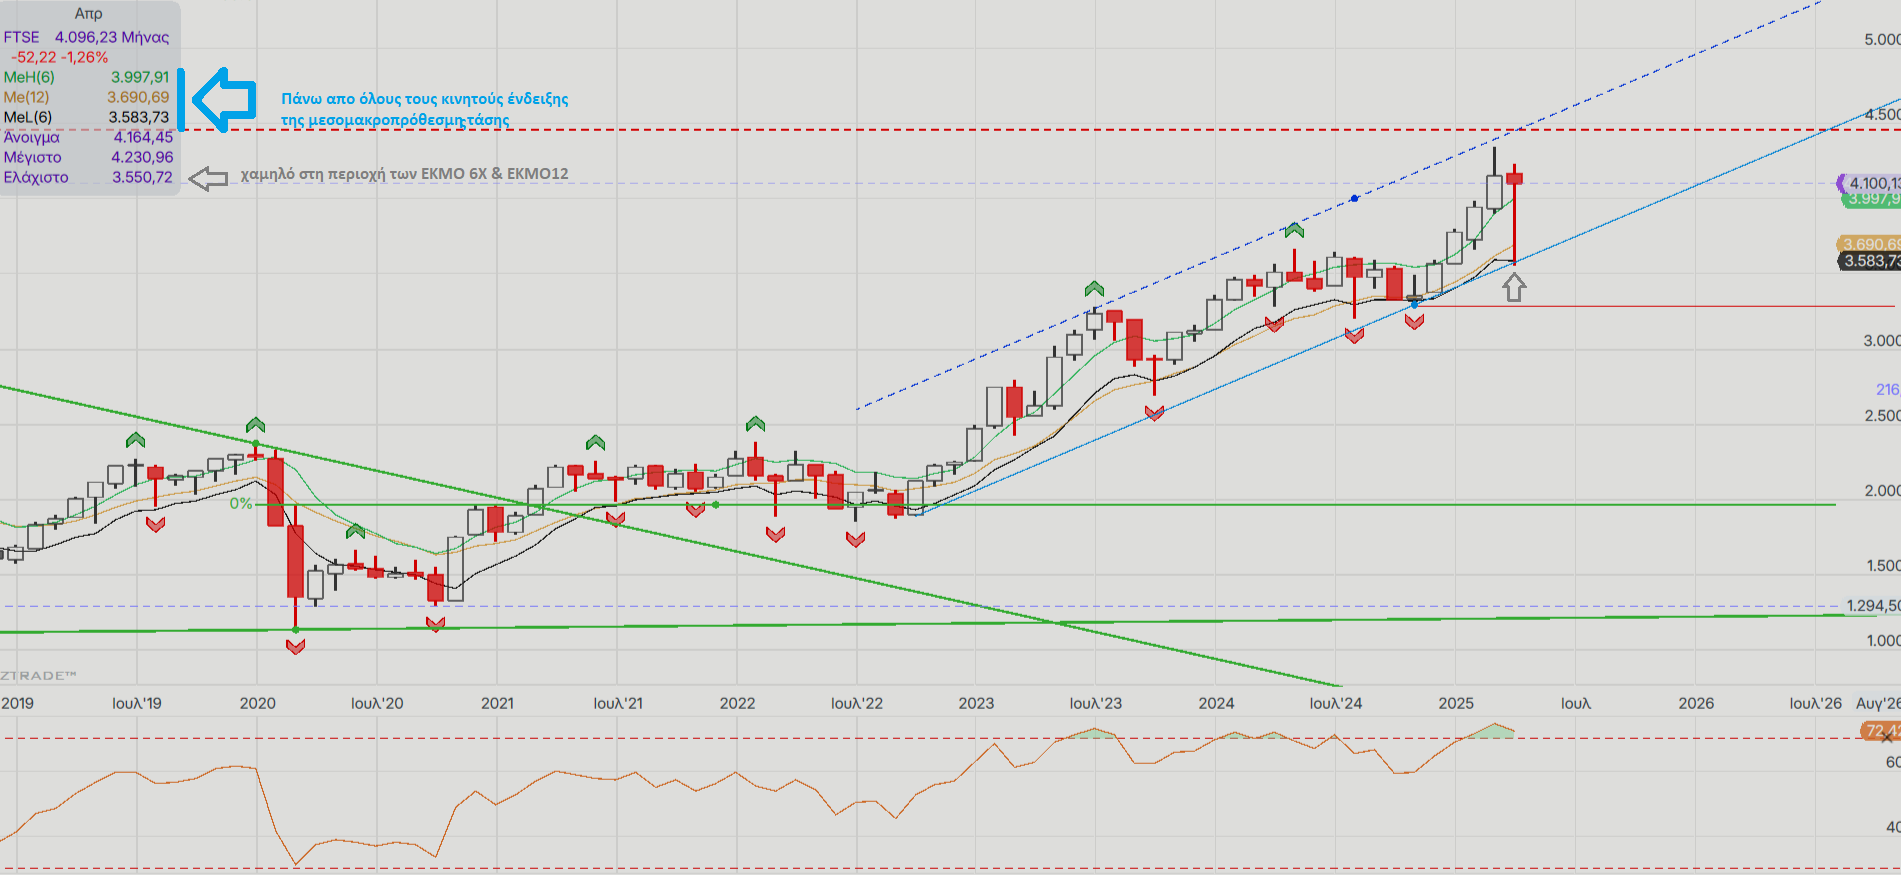Click the red down-chevron marker below the Ιουλ'22 candle
The height and width of the screenshot is (875, 1901).
tap(855, 540)
